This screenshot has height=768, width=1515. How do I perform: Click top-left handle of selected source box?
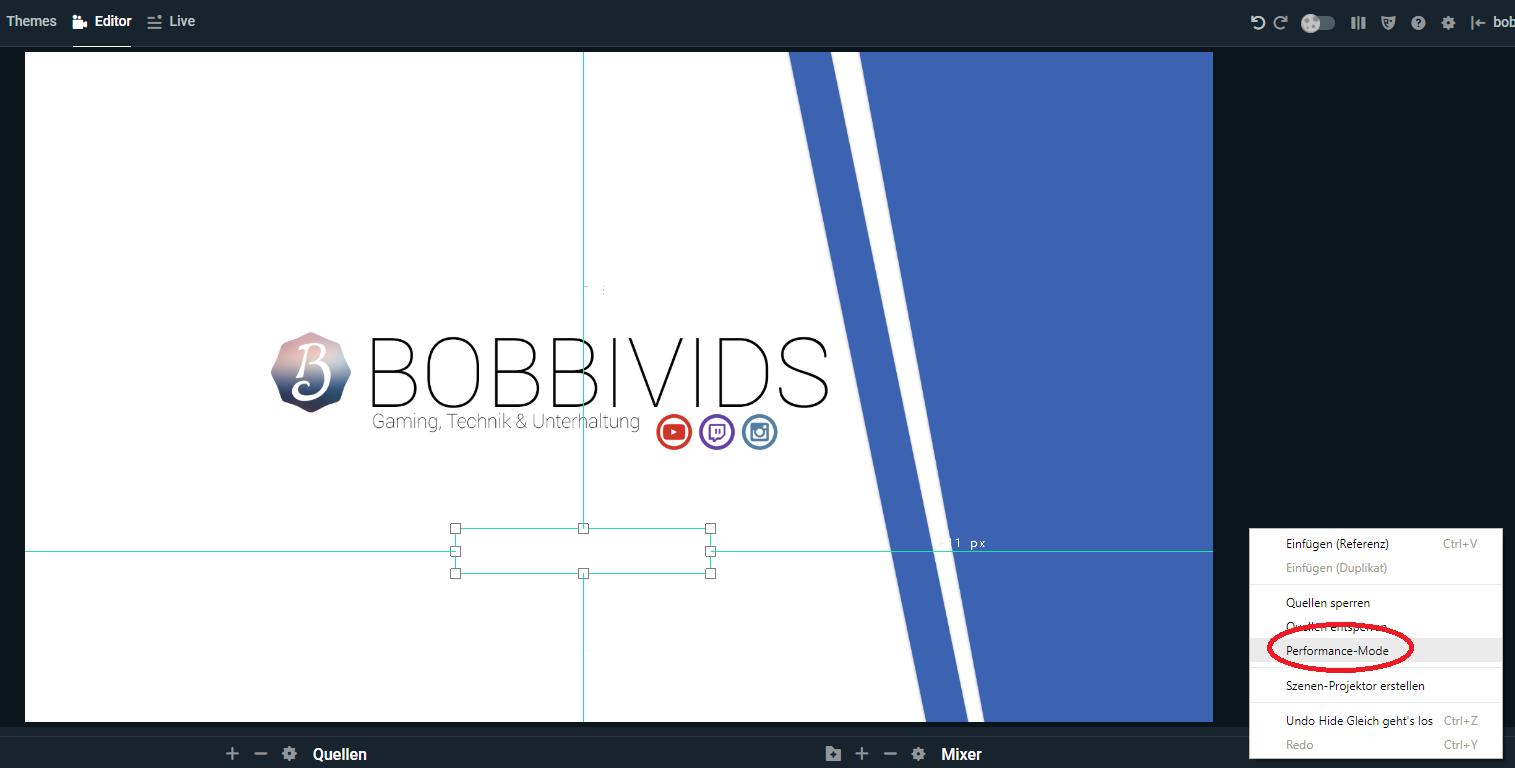pos(455,528)
